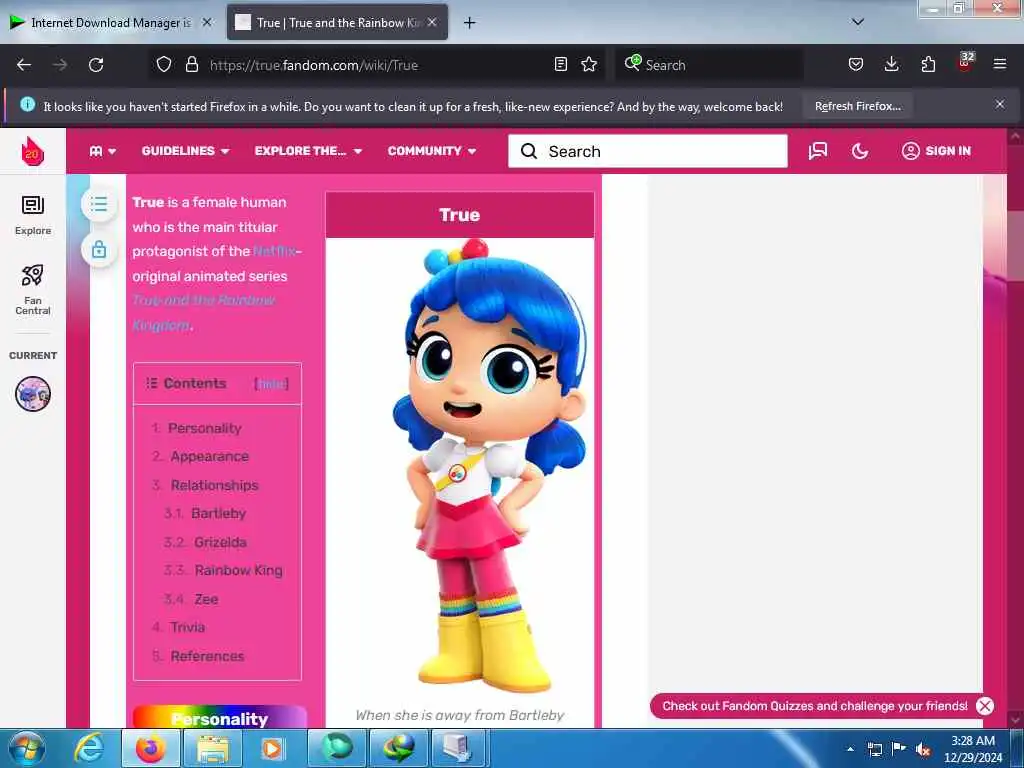This screenshot has height=768, width=1024.
Task: Jump to Bartleby subsection
Action: coord(219,513)
